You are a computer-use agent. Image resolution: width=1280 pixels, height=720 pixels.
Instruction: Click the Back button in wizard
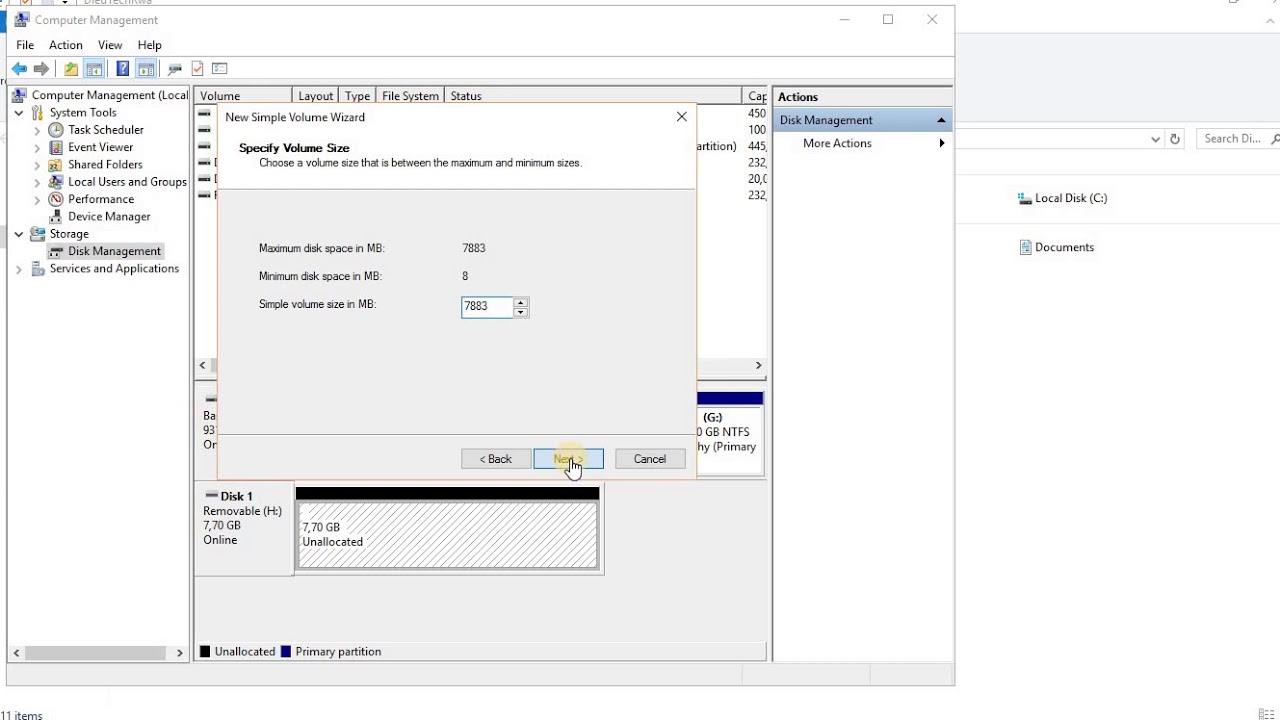[x=496, y=459]
